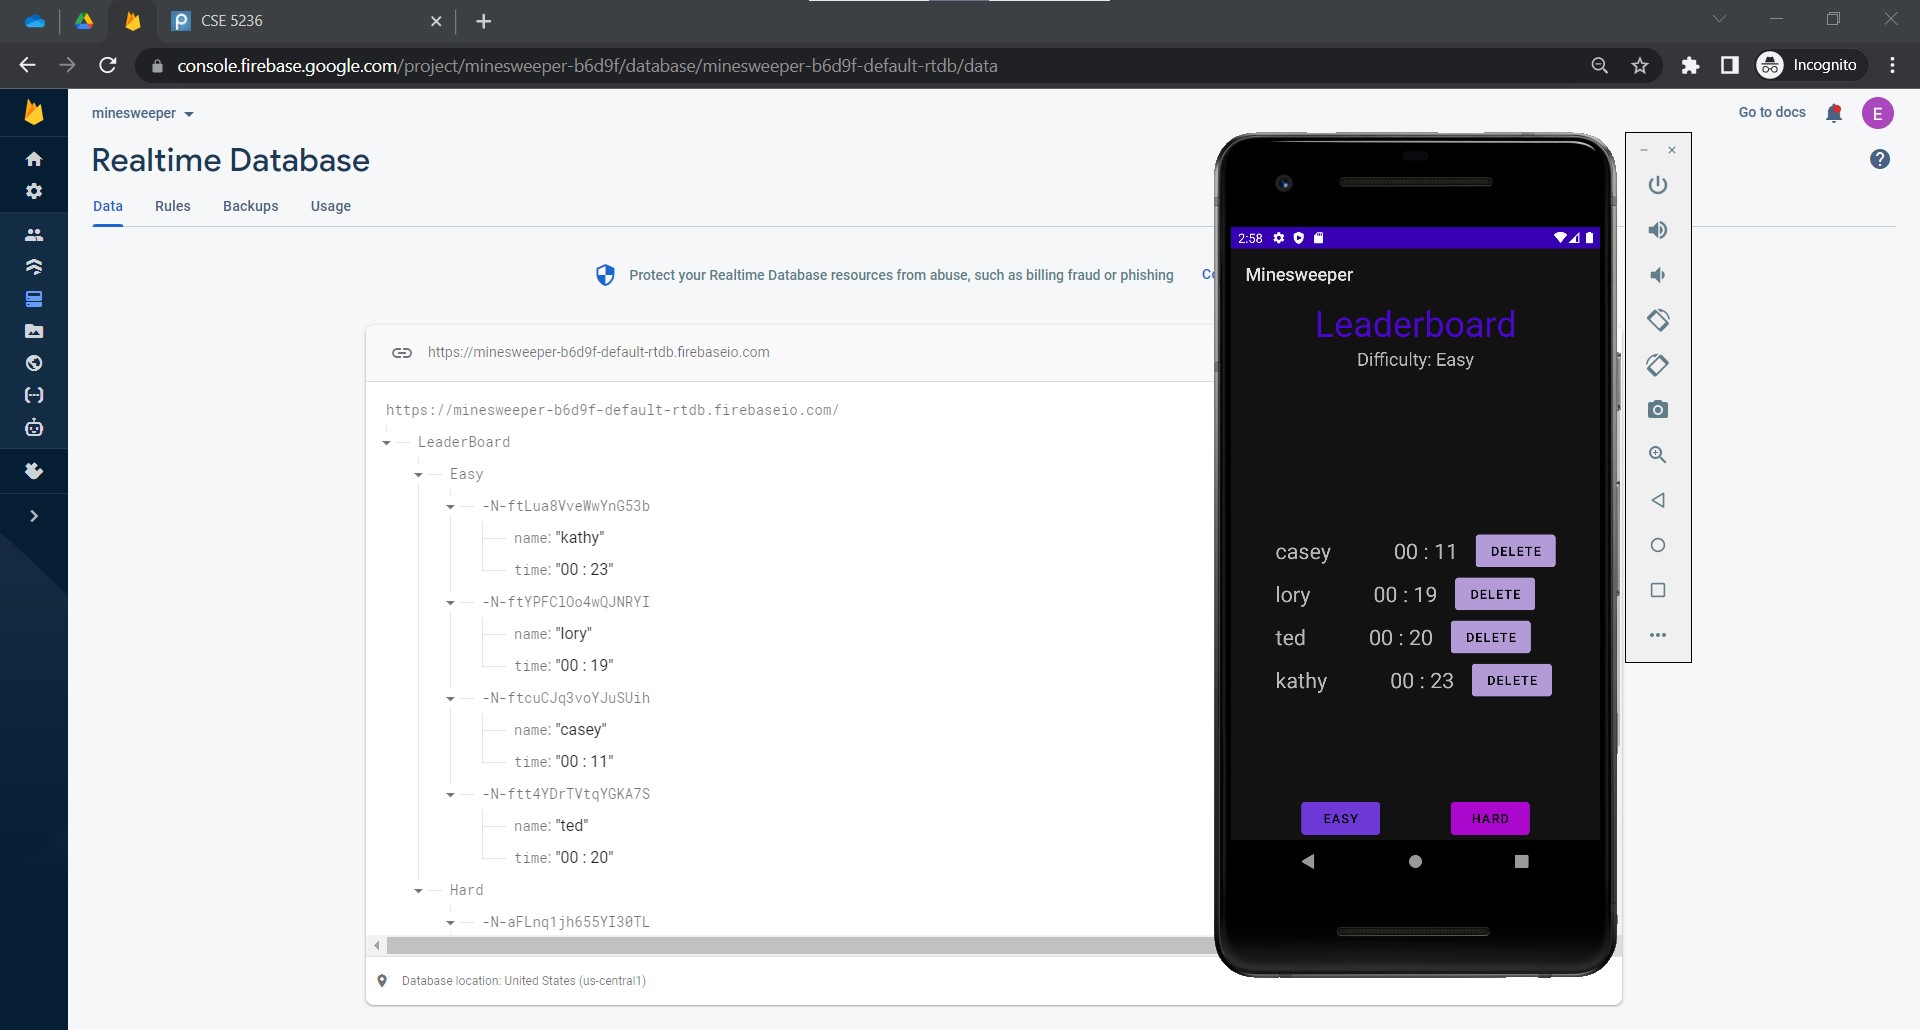Click emulator home circle in side toolbar
Viewport: 1920px width, 1030px height.
pyautogui.click(x=1658, y=545)
